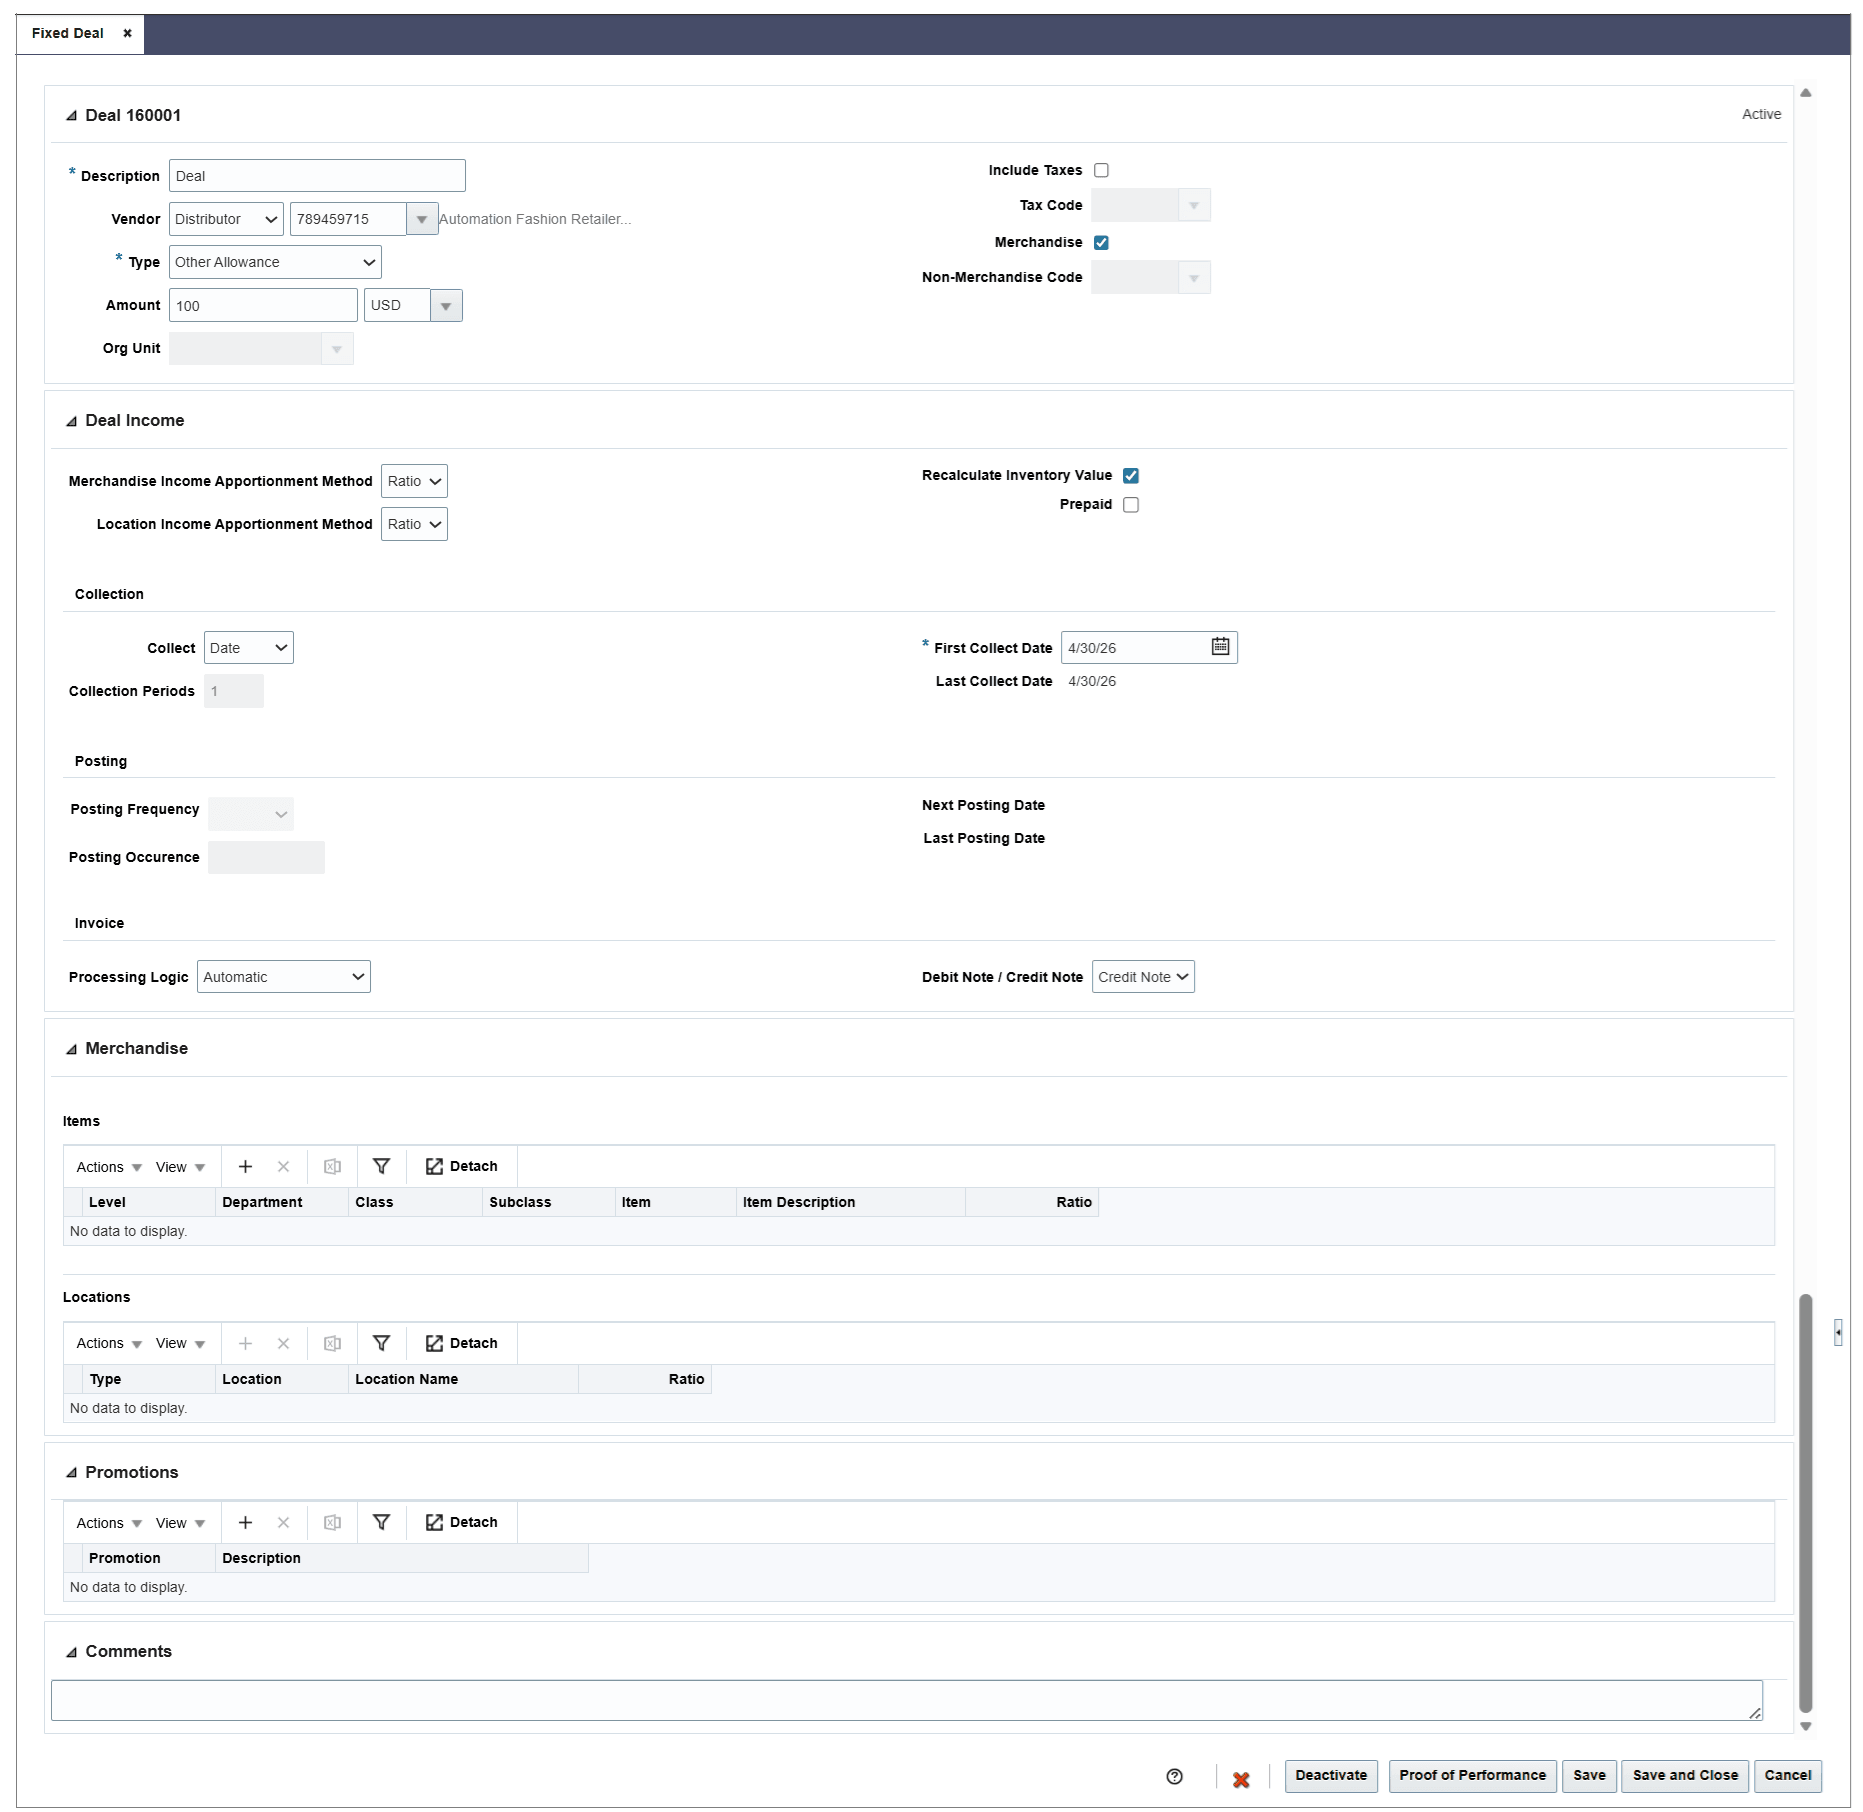
Task: Click the scroll up arrow
Action: pos(1806,93)
